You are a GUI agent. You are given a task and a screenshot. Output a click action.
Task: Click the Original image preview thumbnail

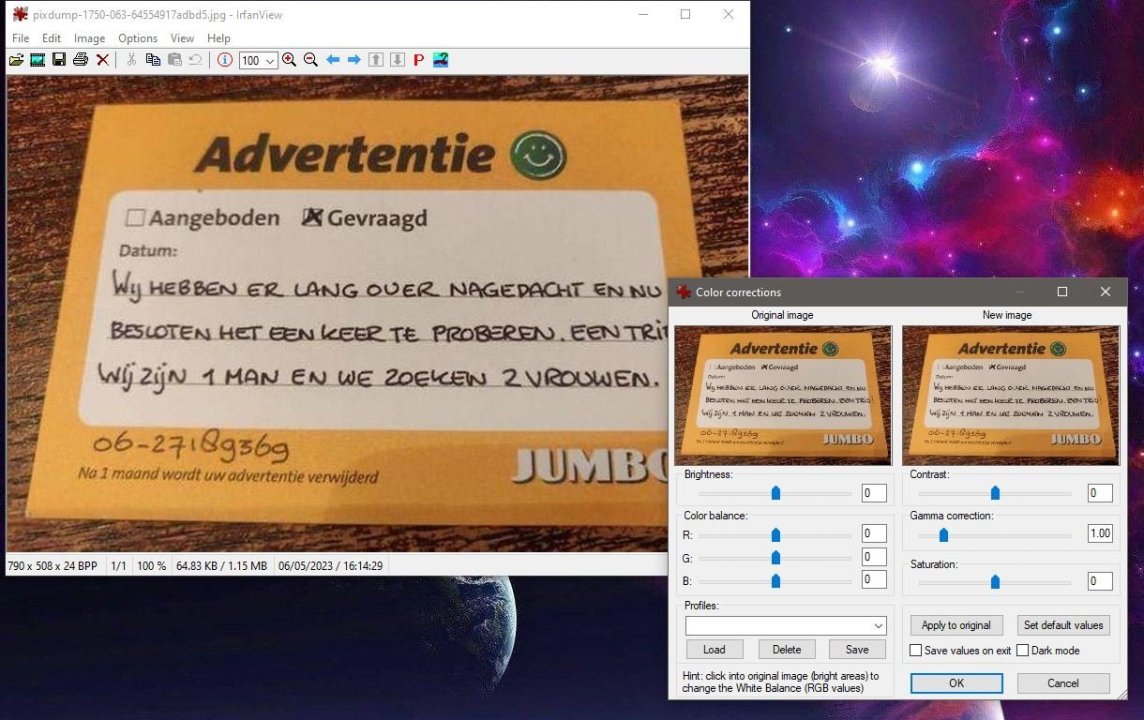[x=782, y=395]
